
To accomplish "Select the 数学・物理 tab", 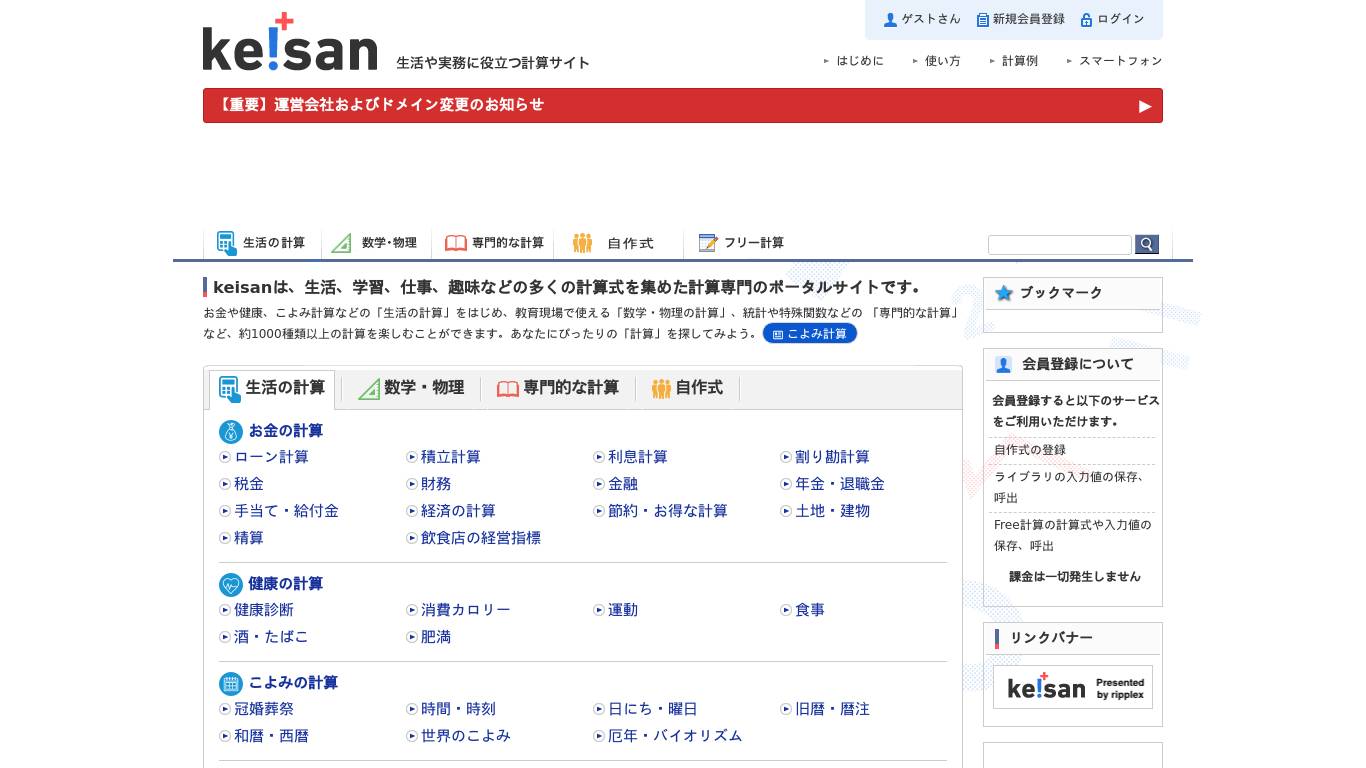I will point(411,389).
